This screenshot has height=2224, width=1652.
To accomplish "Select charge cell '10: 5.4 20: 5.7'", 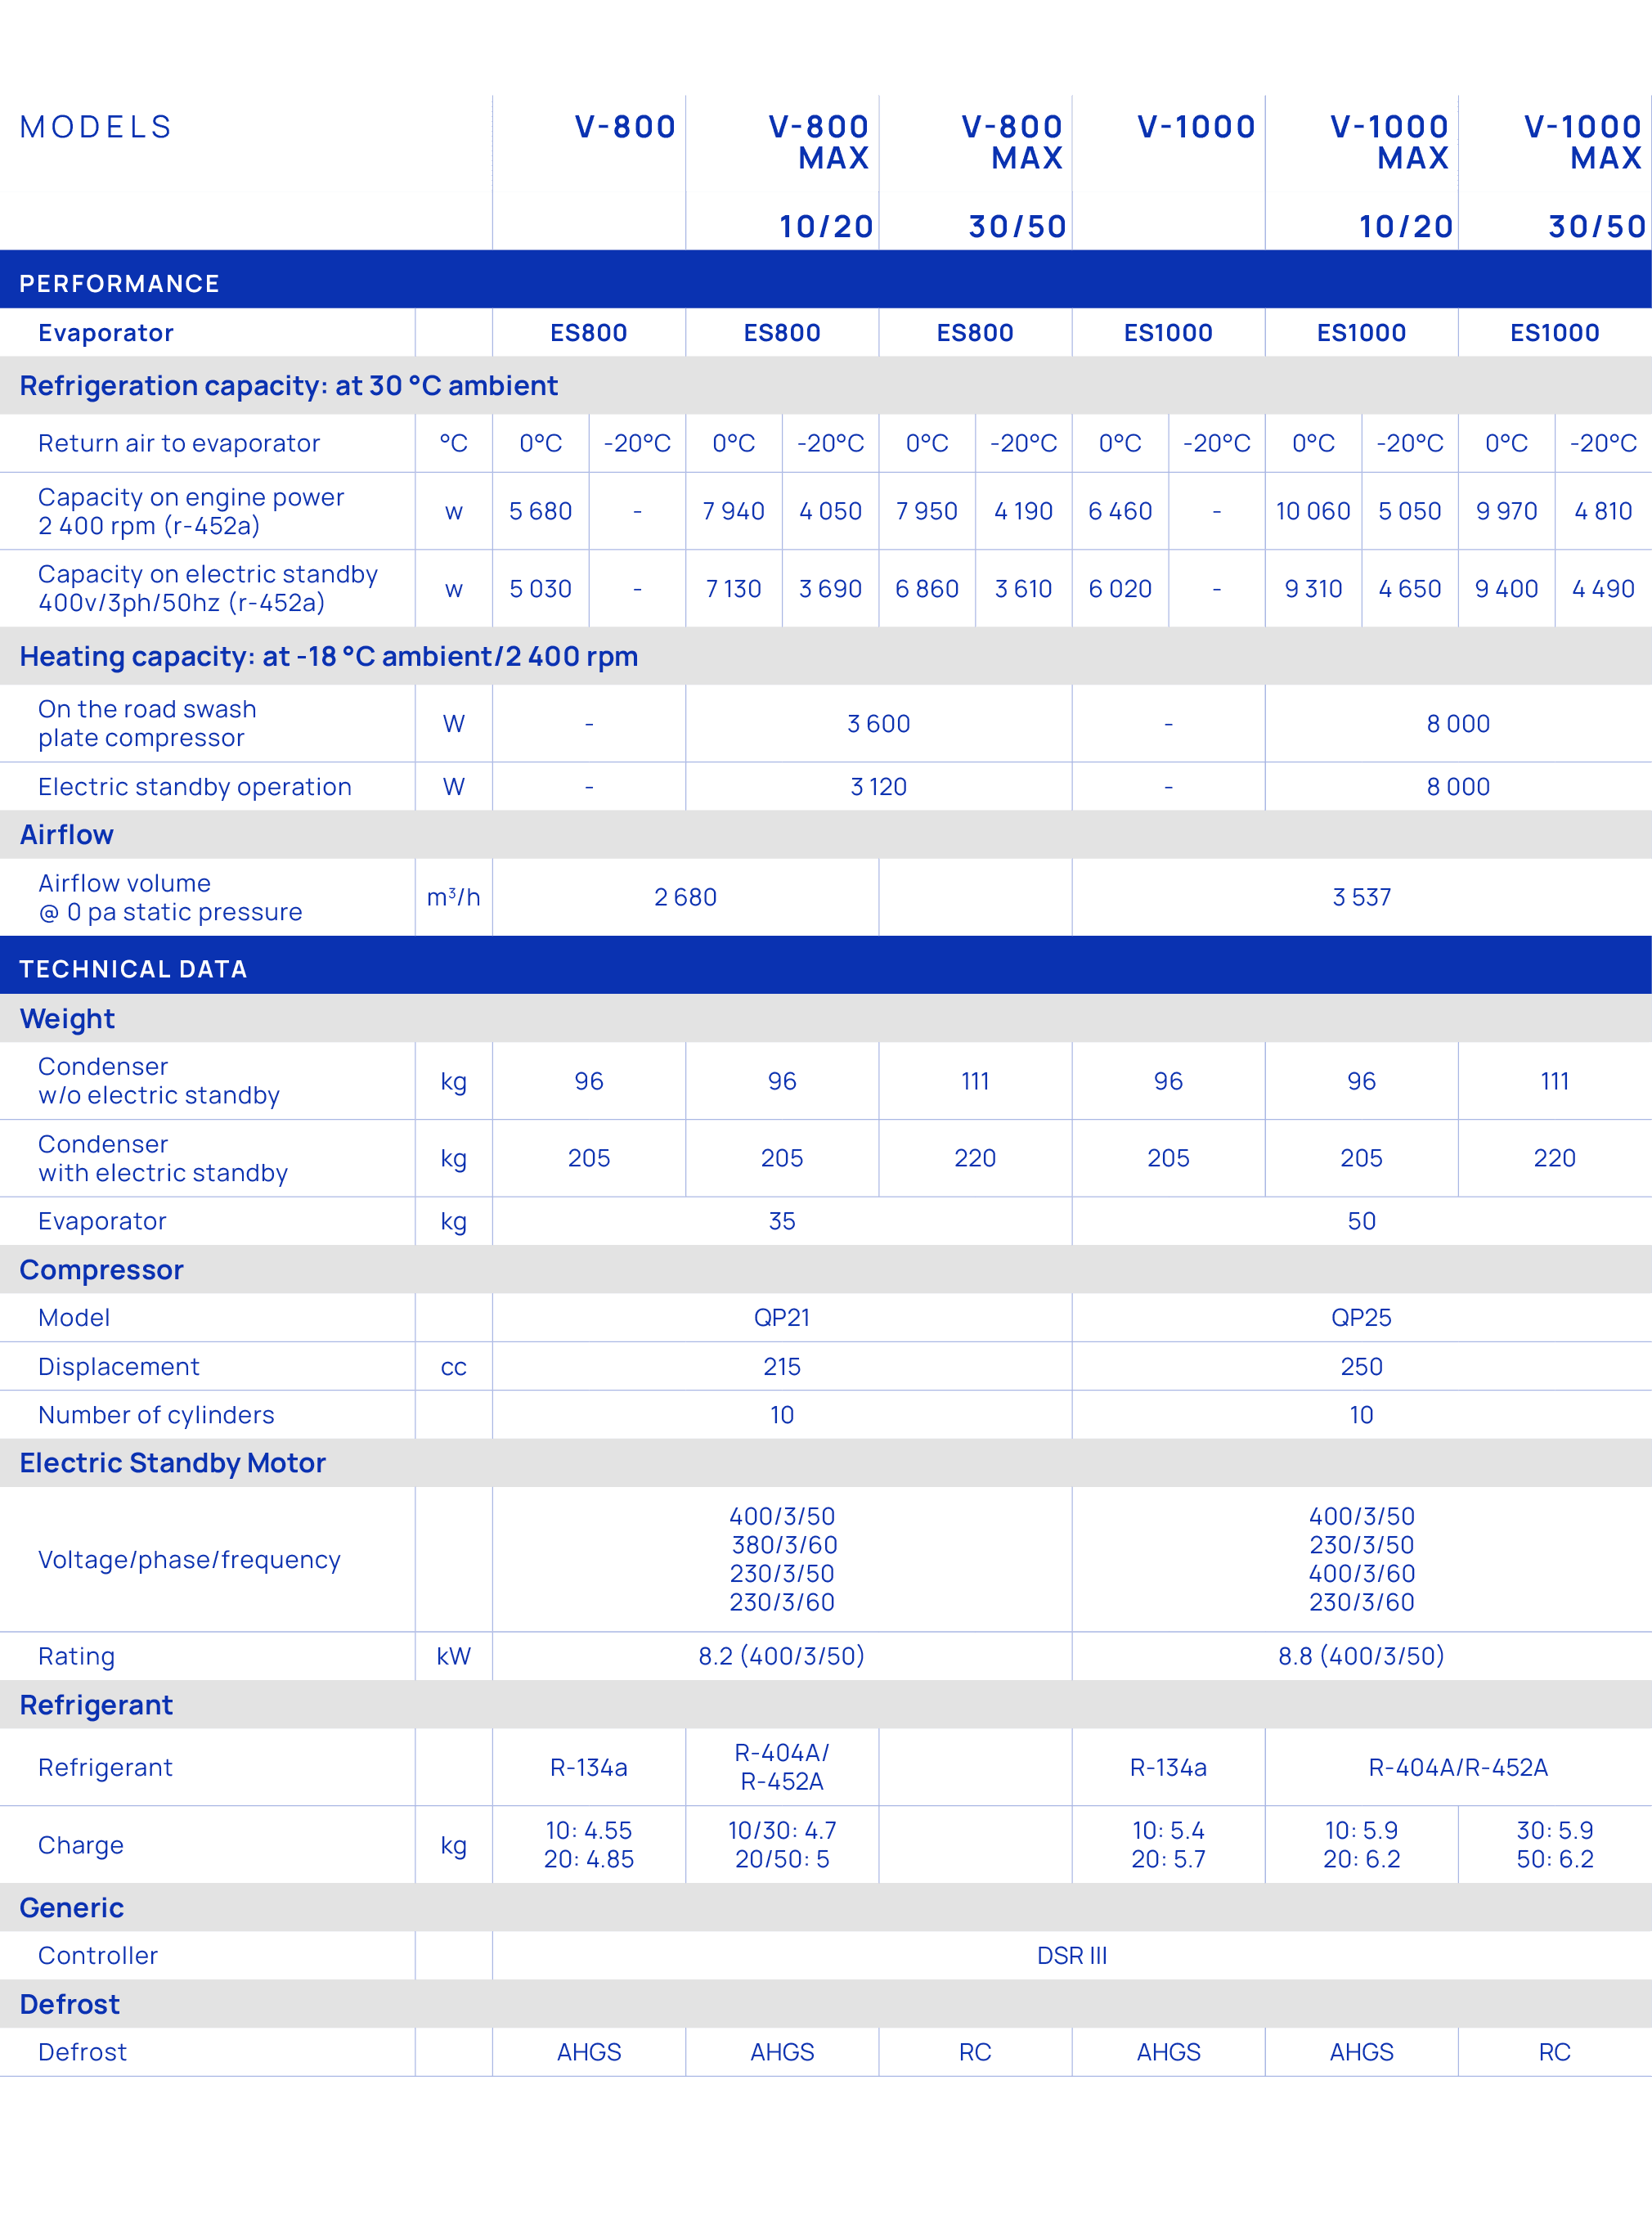I will click(x=1168, y=1845).
